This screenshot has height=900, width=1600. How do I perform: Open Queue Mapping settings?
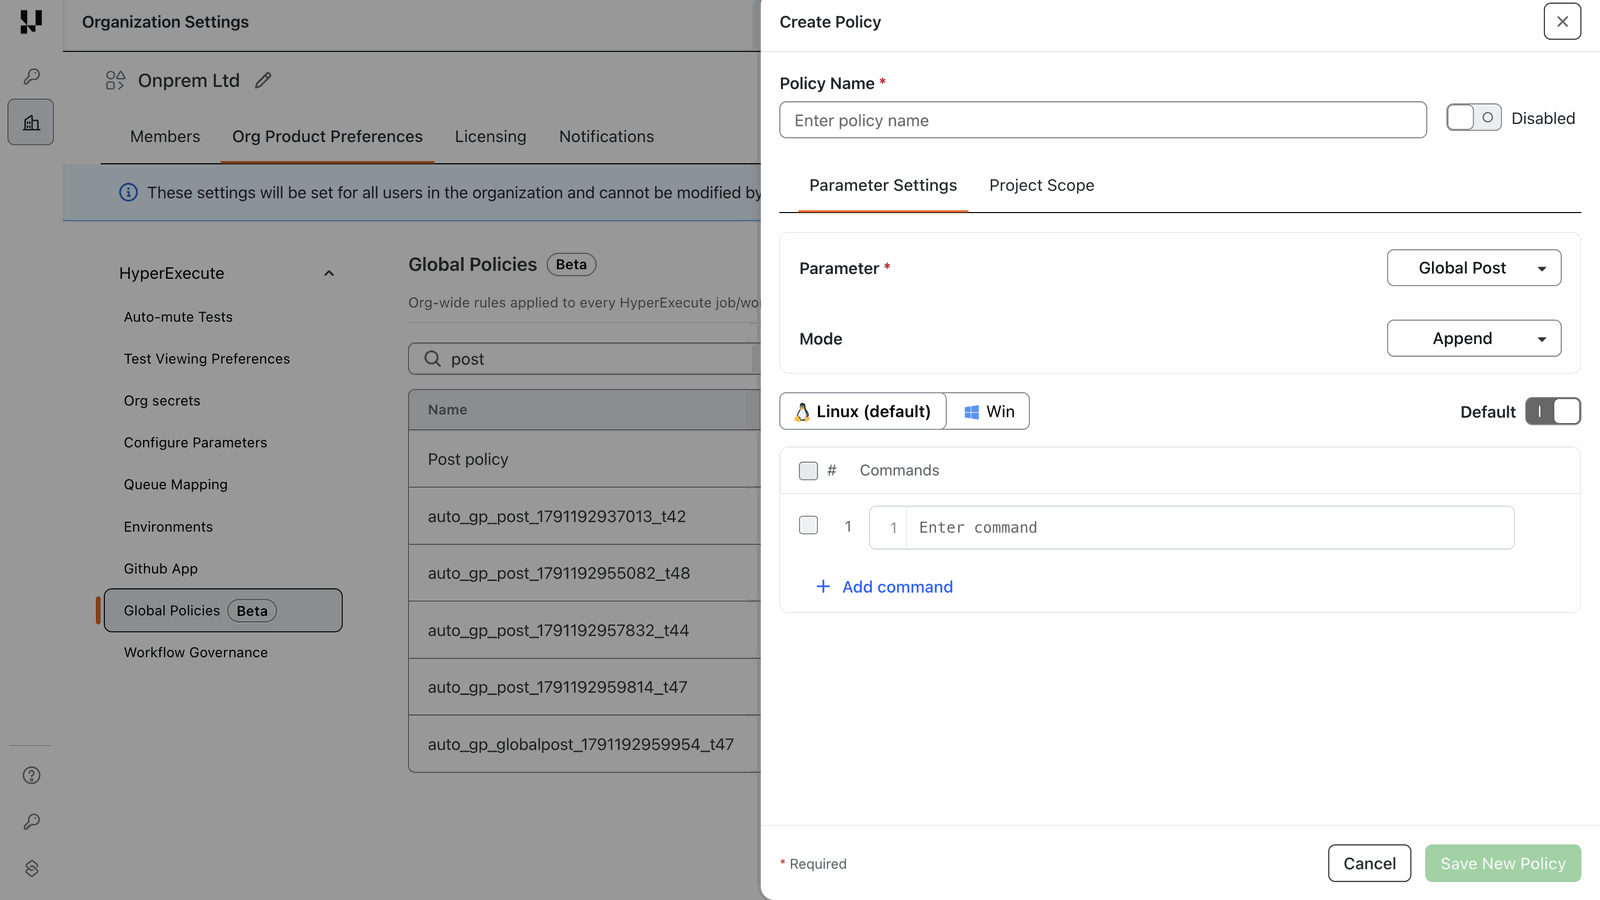click(176, 485)
